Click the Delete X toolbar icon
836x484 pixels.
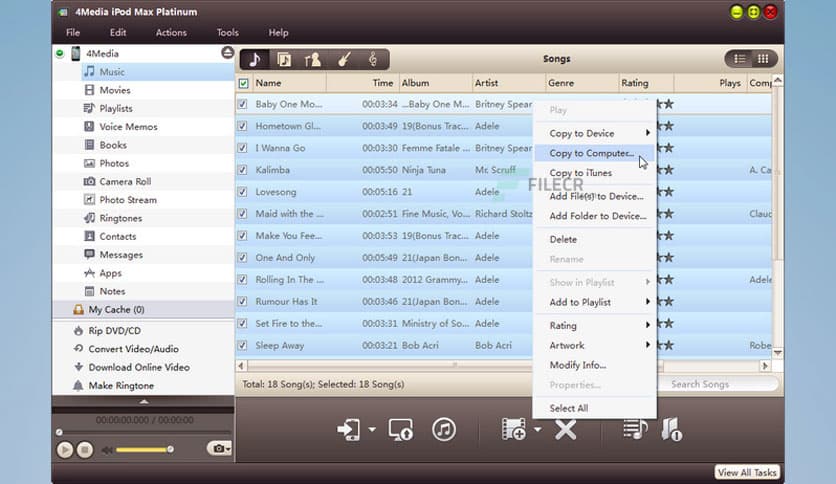(x=566, y=430)
